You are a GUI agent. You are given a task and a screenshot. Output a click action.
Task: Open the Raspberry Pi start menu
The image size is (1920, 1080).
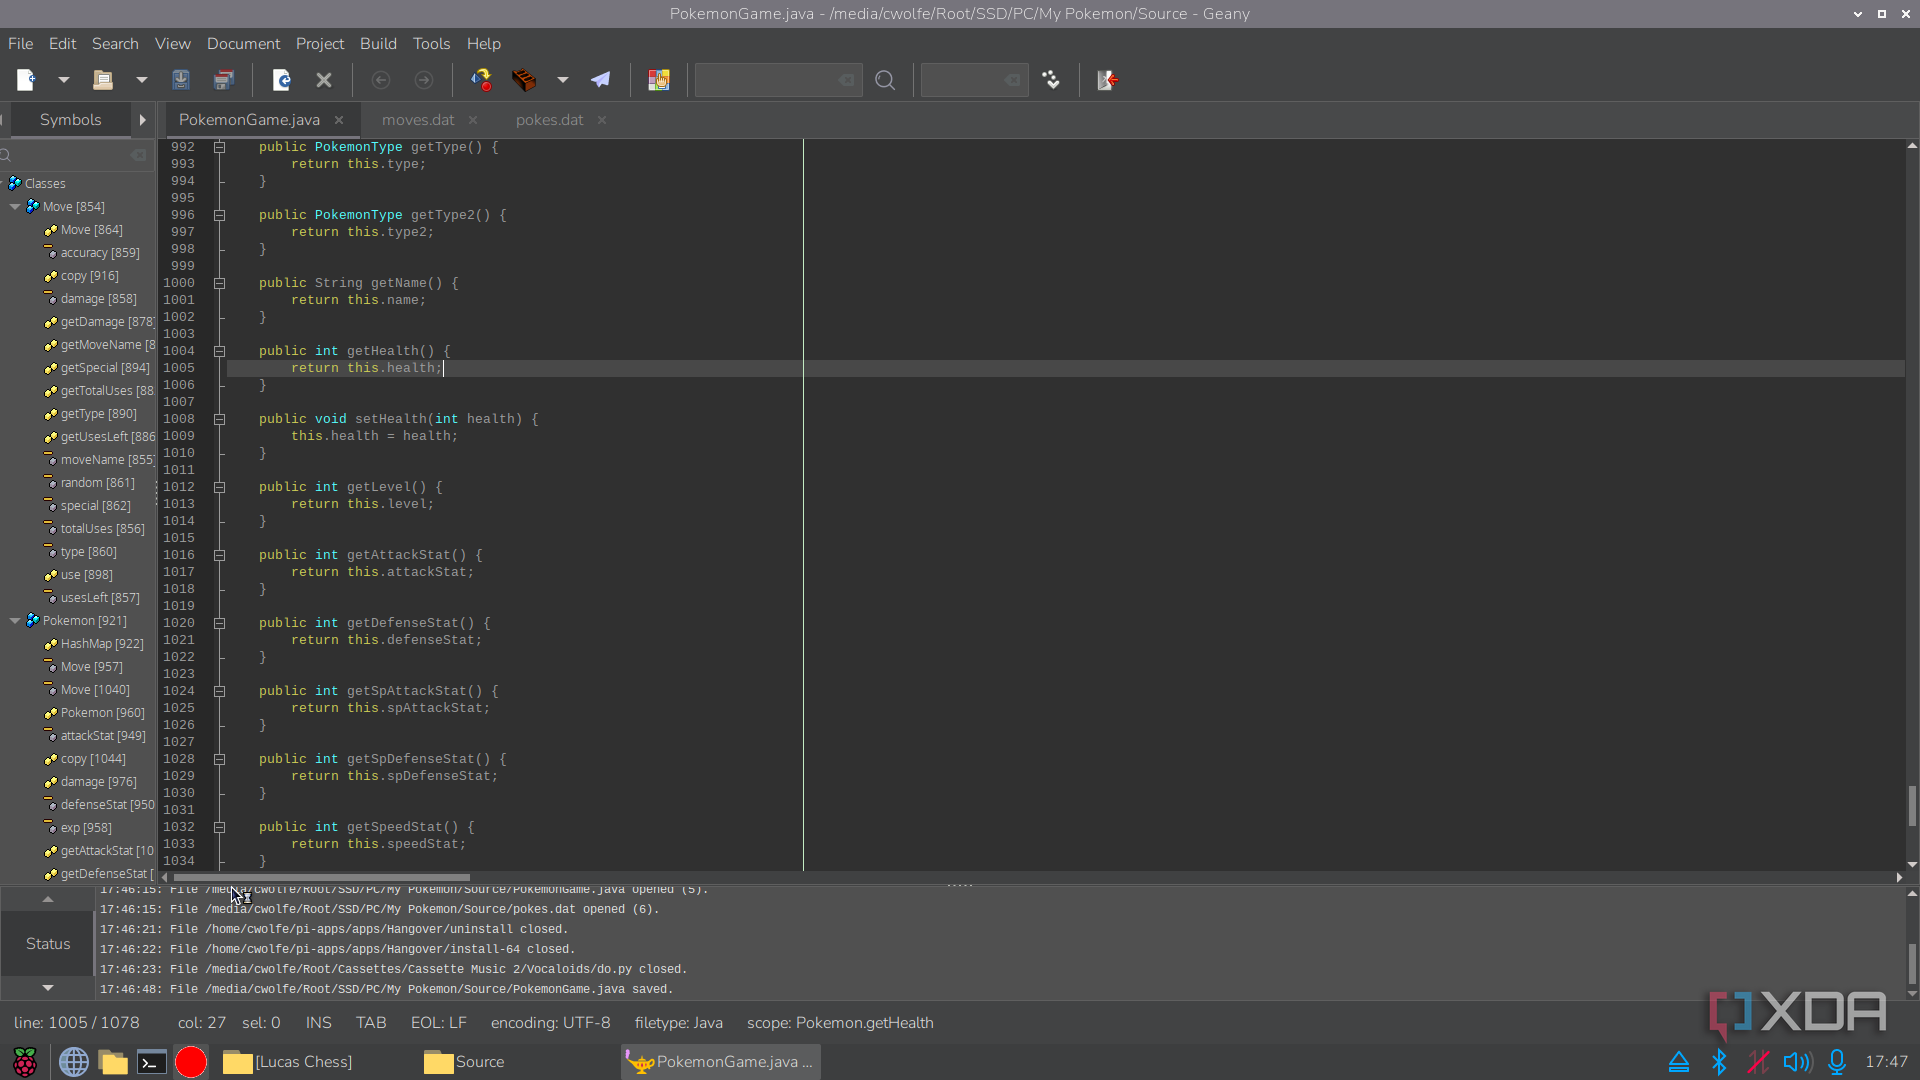tap(25, 1062)
